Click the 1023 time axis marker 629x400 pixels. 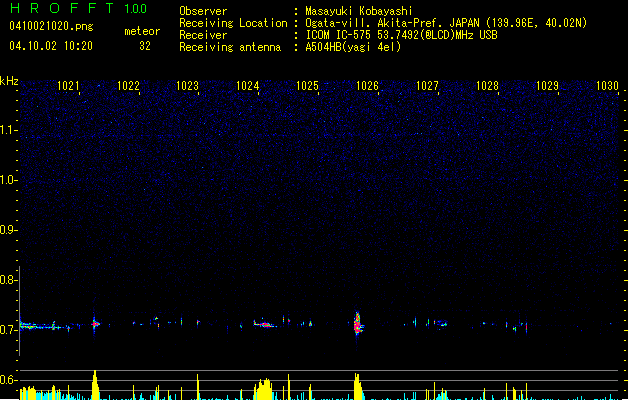coord(187,85)
